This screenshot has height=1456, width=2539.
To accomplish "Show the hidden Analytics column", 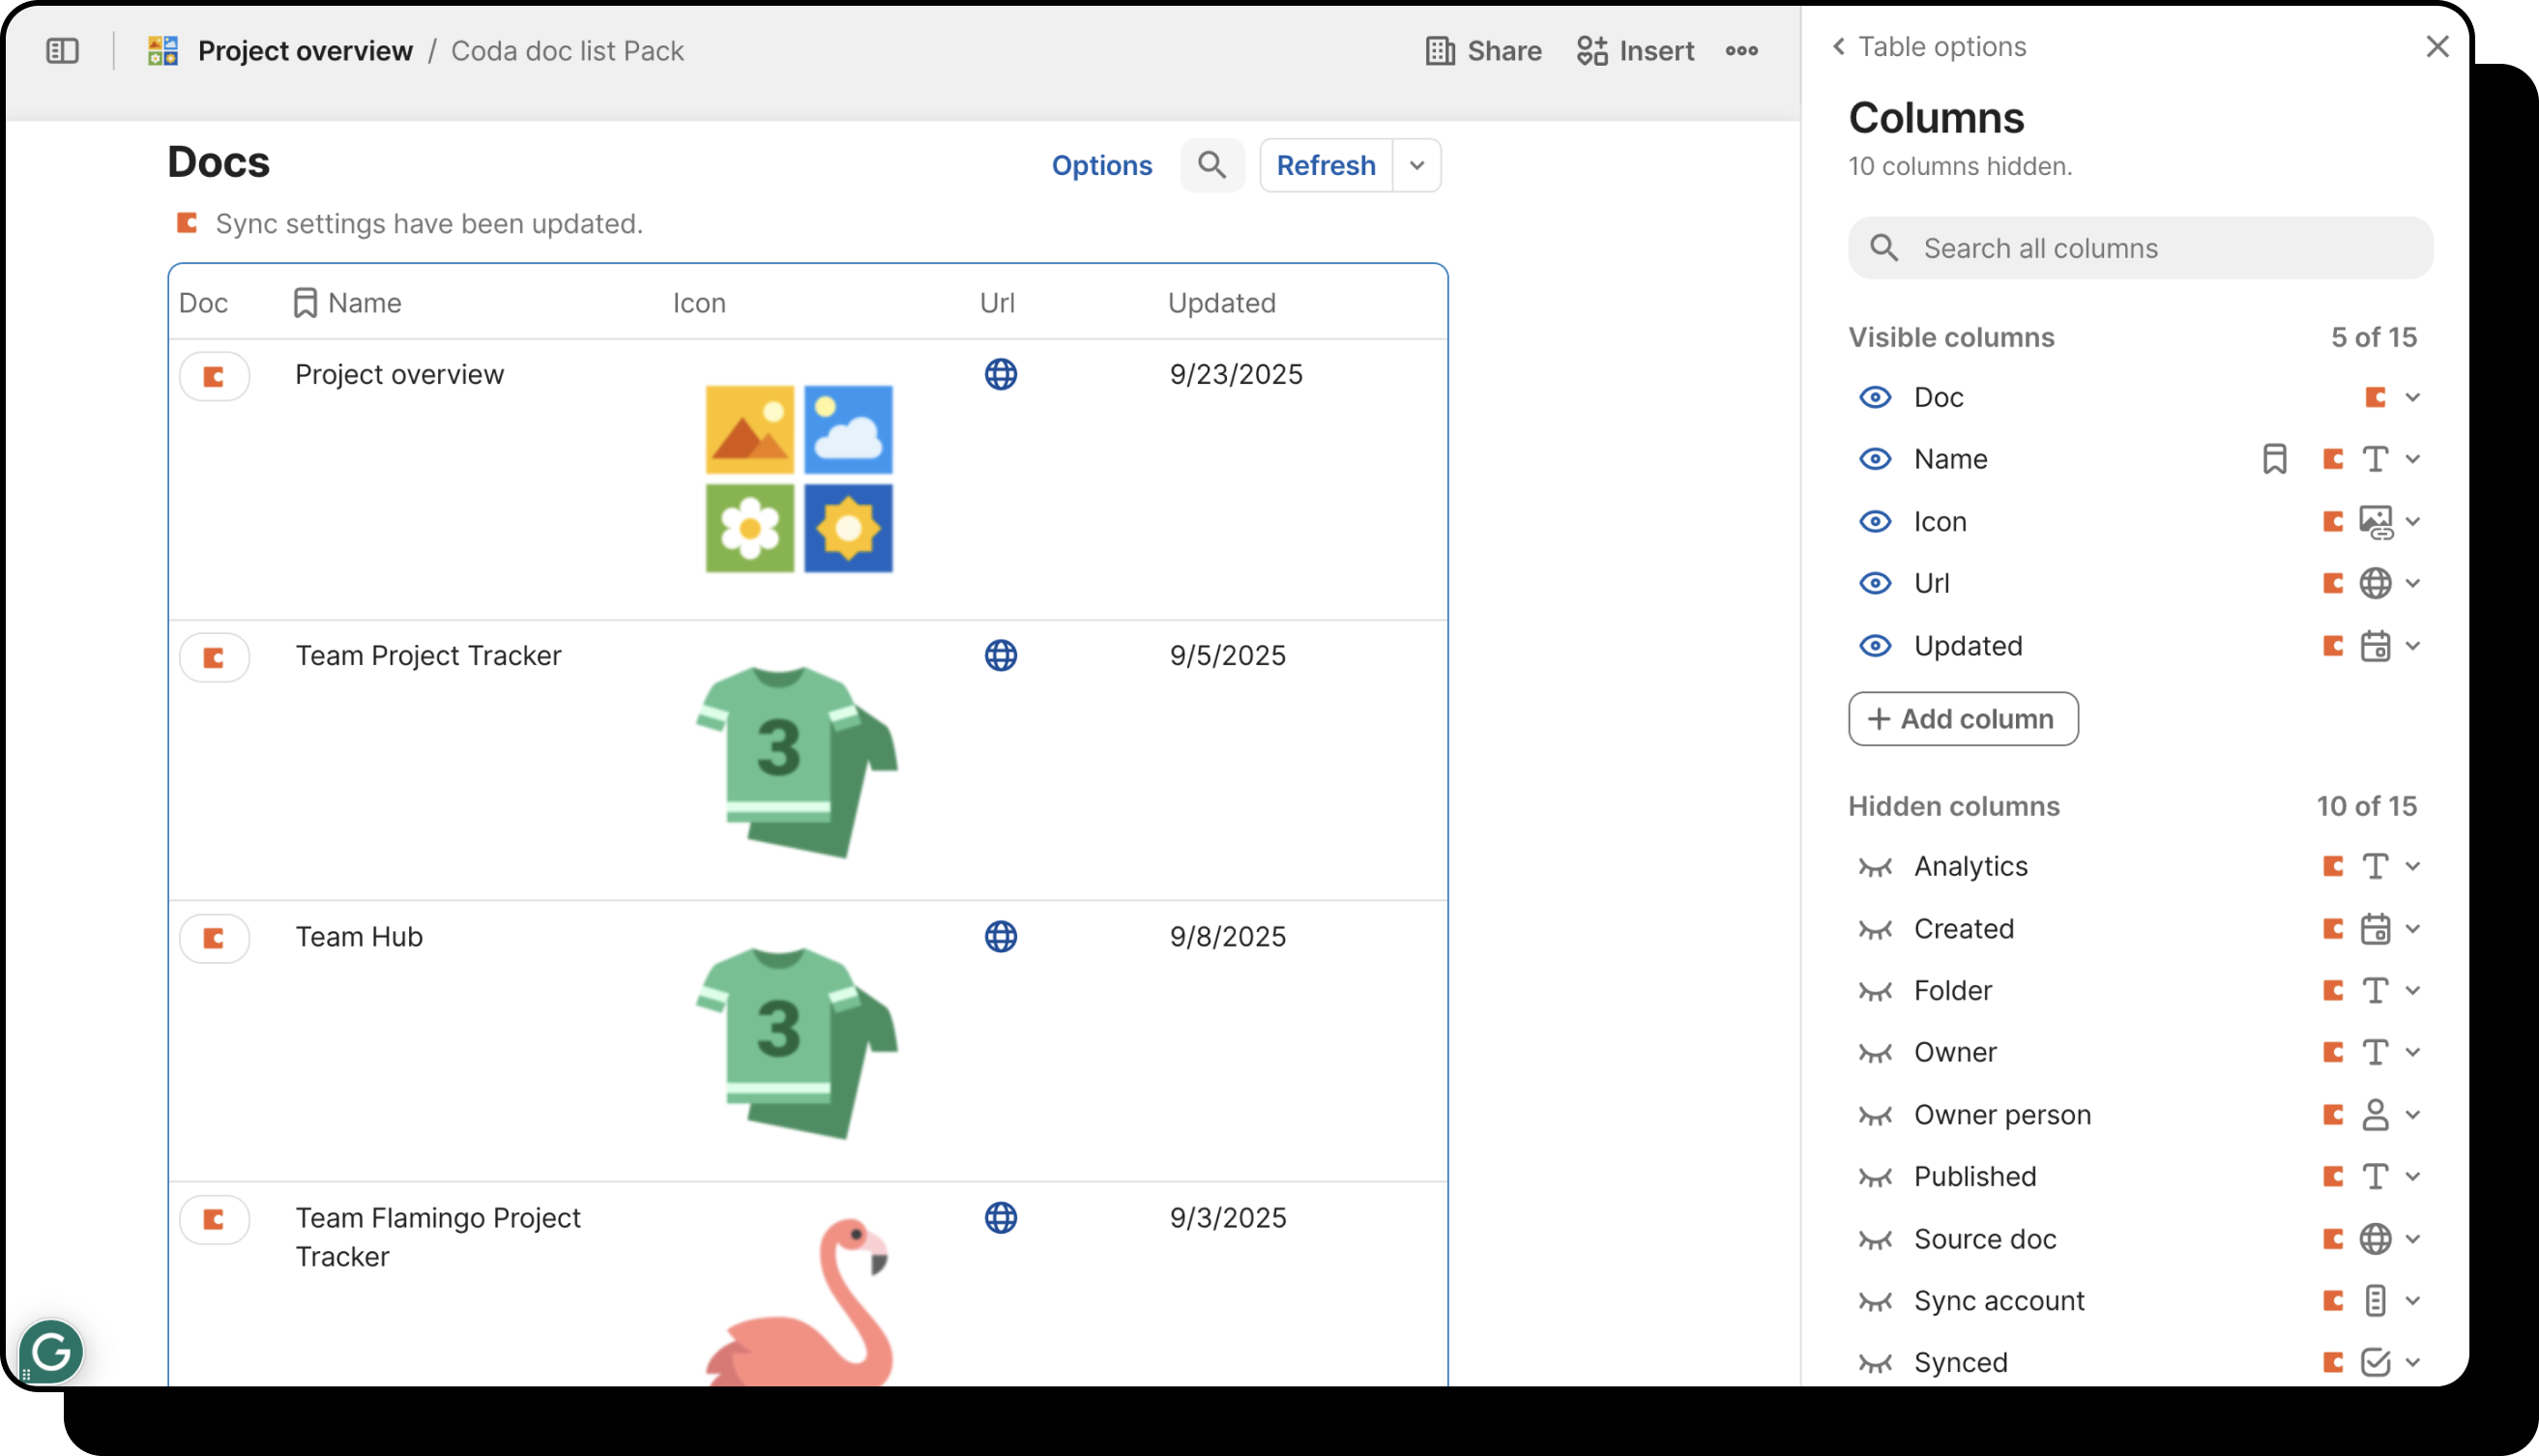I will (x=1875, y=867).
